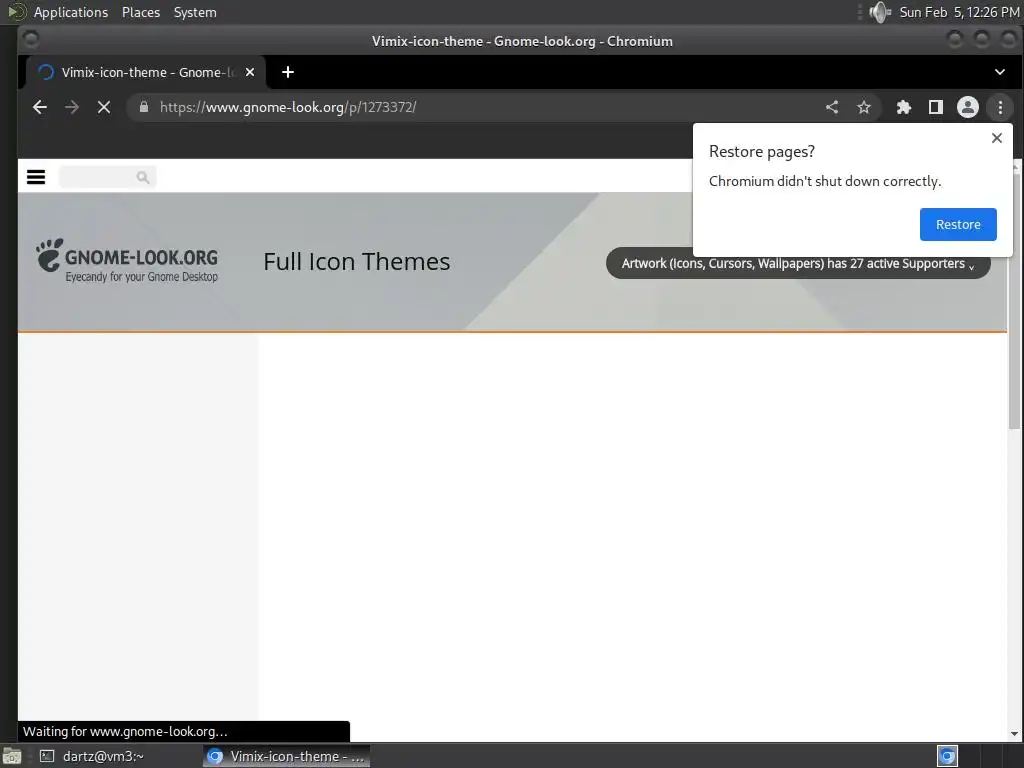This screenshot has width=1024, height=768.
Task: Click the Chromium workspace switcher icon
Action: click(x=947, y=756)
